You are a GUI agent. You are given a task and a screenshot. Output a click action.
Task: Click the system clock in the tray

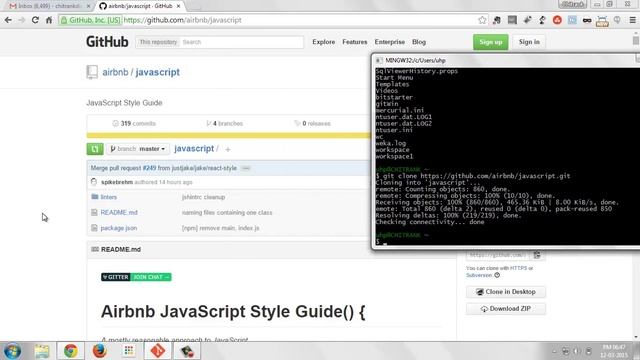tap(613, 351)
